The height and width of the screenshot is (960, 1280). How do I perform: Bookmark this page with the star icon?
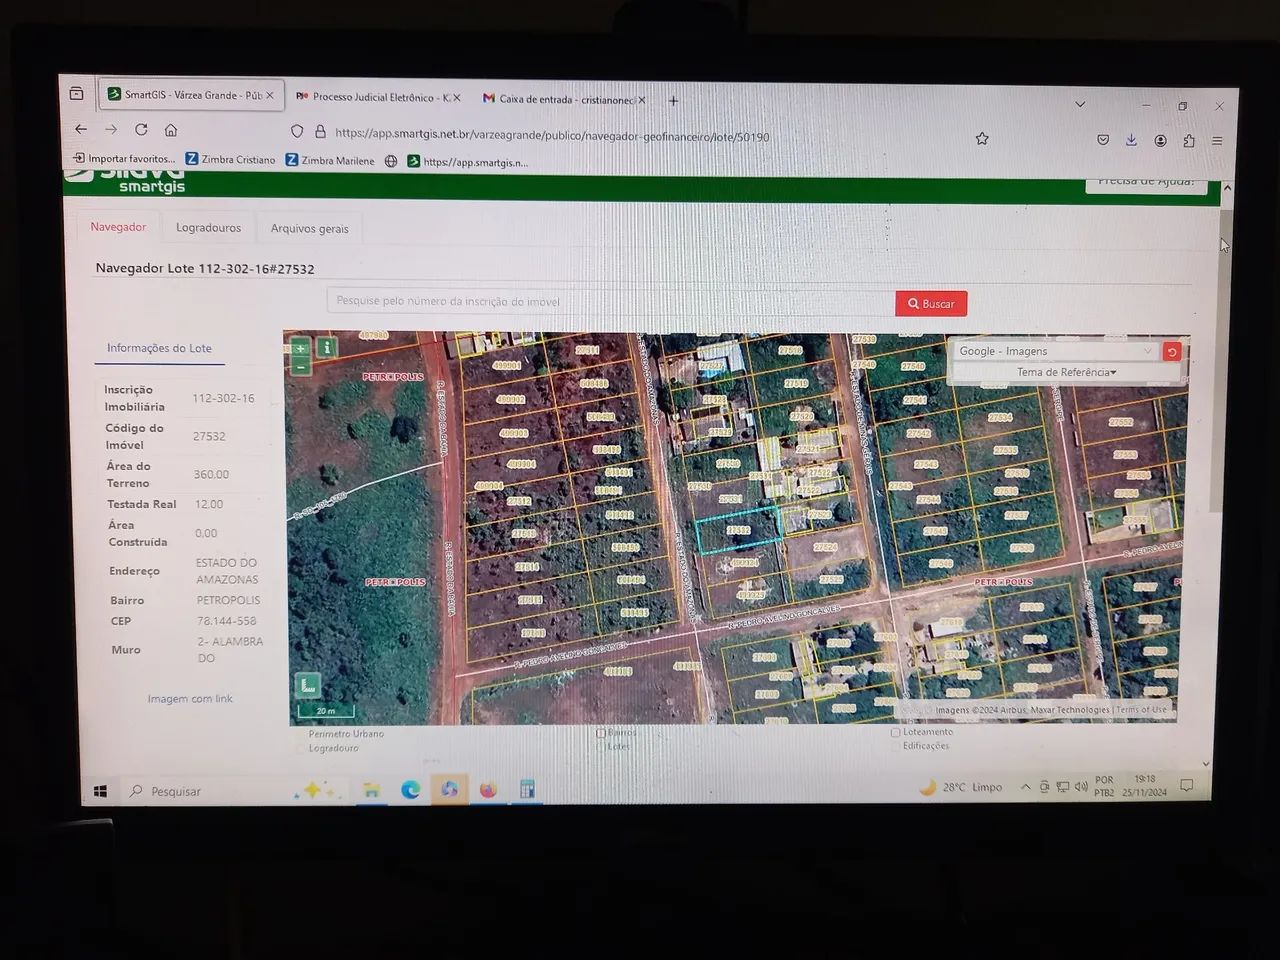[982, 139]
